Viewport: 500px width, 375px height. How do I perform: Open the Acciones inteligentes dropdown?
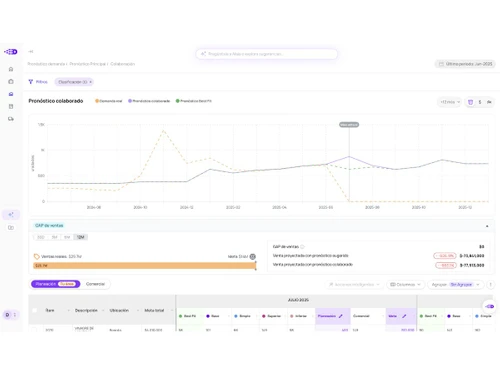point(354,284)
